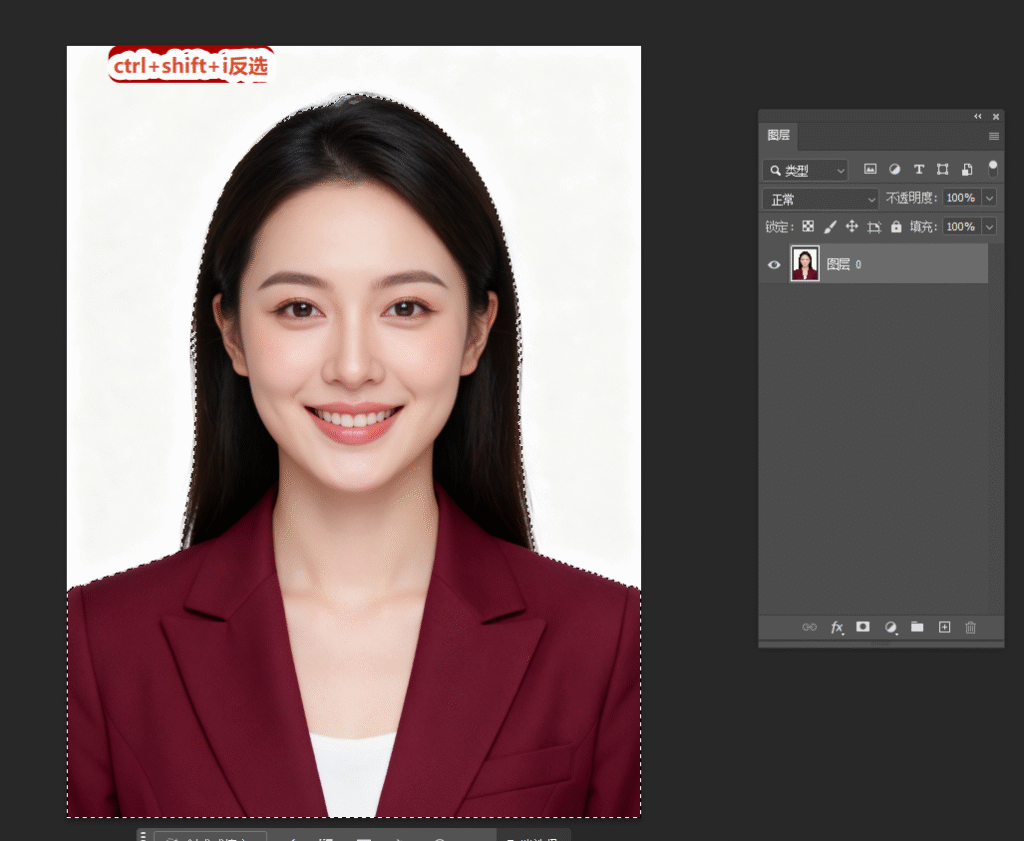Lock image pixels with brush icon
The image size is (1024, 841).
click(829, 227)
